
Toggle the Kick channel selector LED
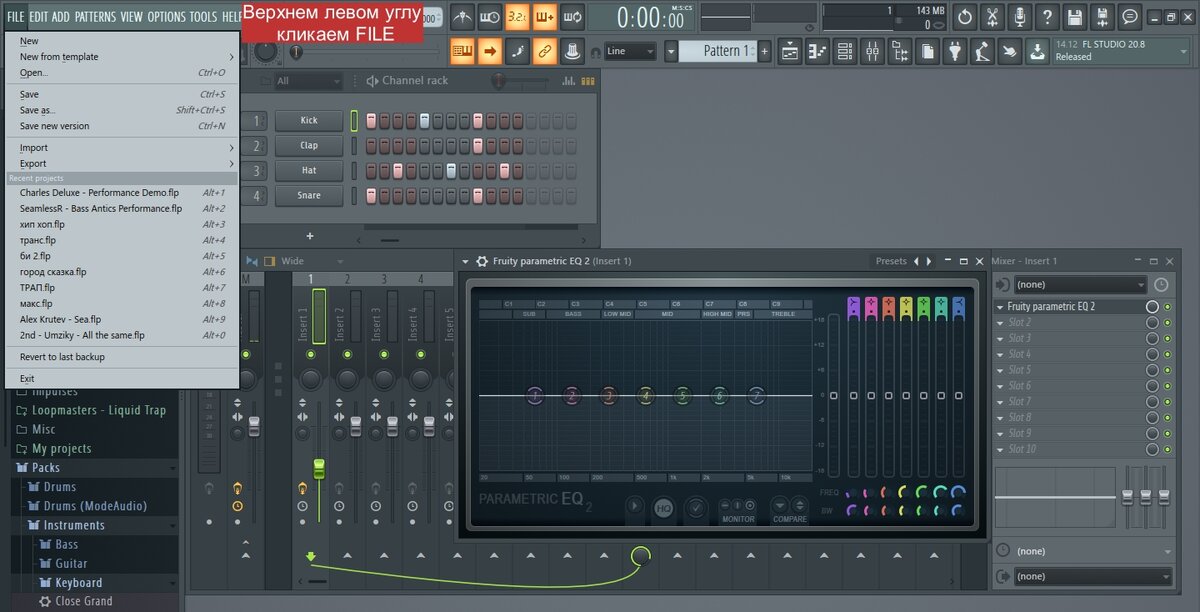(354, 120)
